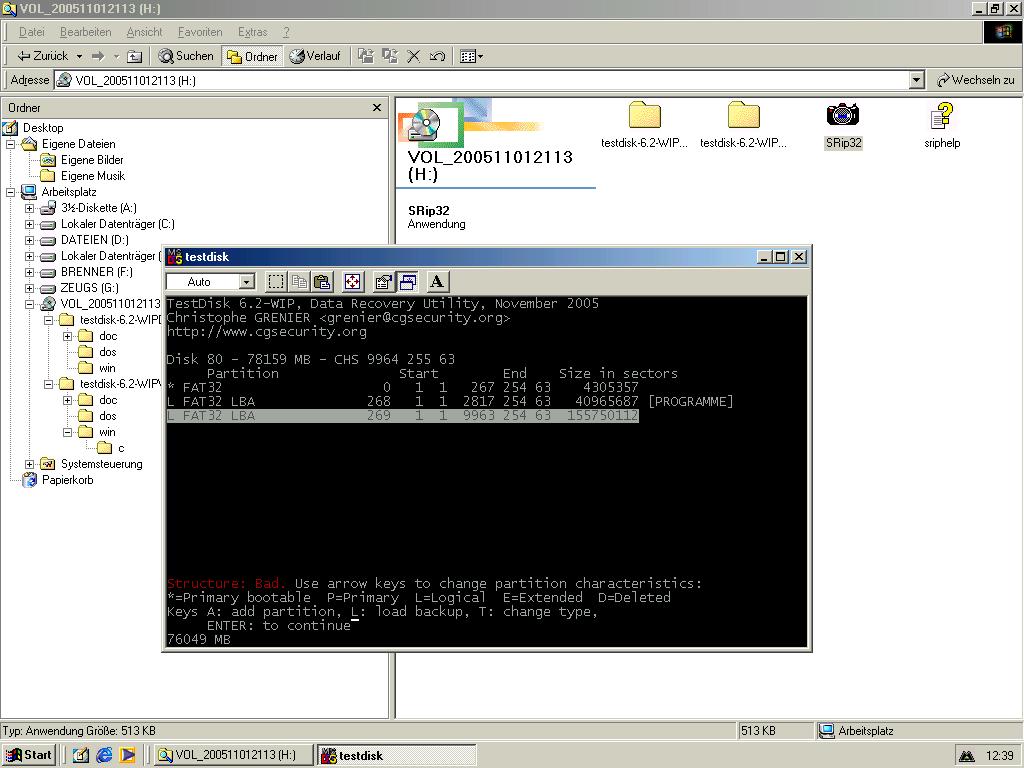Click the Delete X icon in Explorer toolbar
This screenshot has height=768, width=1024.
[413, 56]
